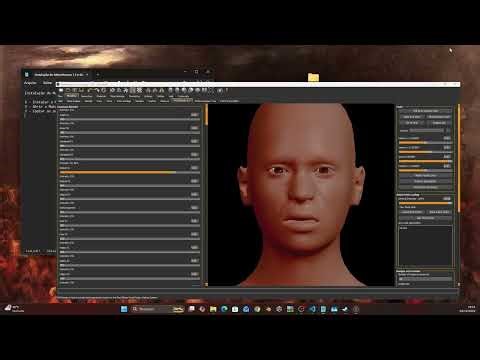Open File Explorer from the taskbar
Image resolution: width=480 pixels, height=360 pixels.
[x=213, y=309]
